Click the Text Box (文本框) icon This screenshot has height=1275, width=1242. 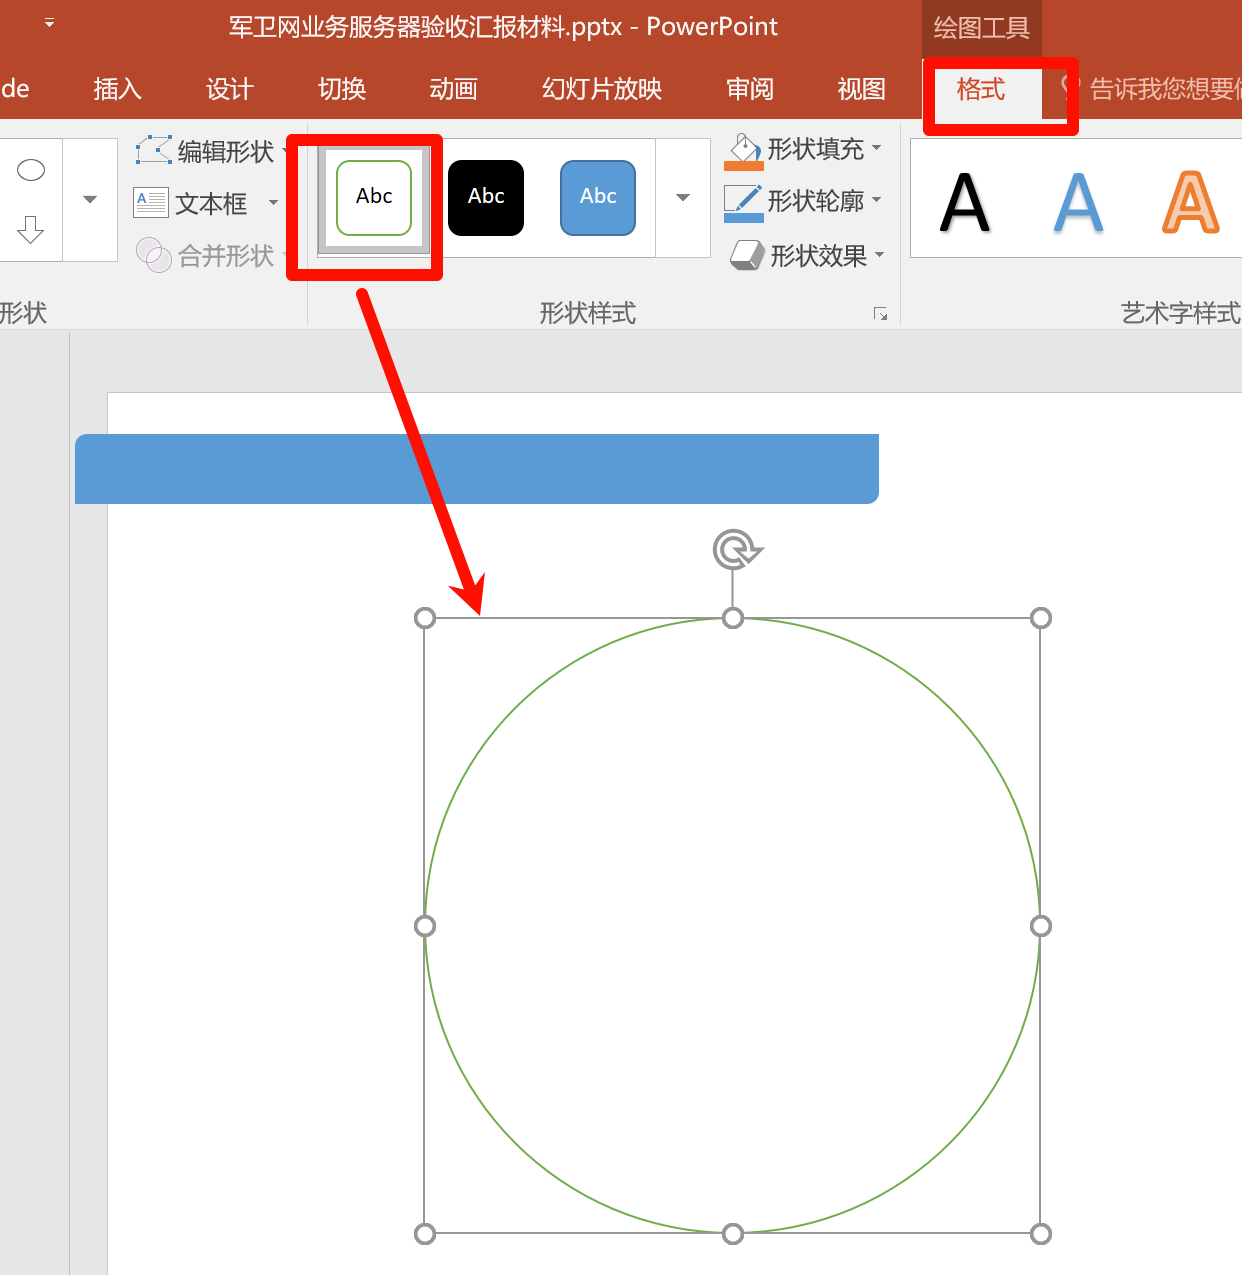(151, 203)
